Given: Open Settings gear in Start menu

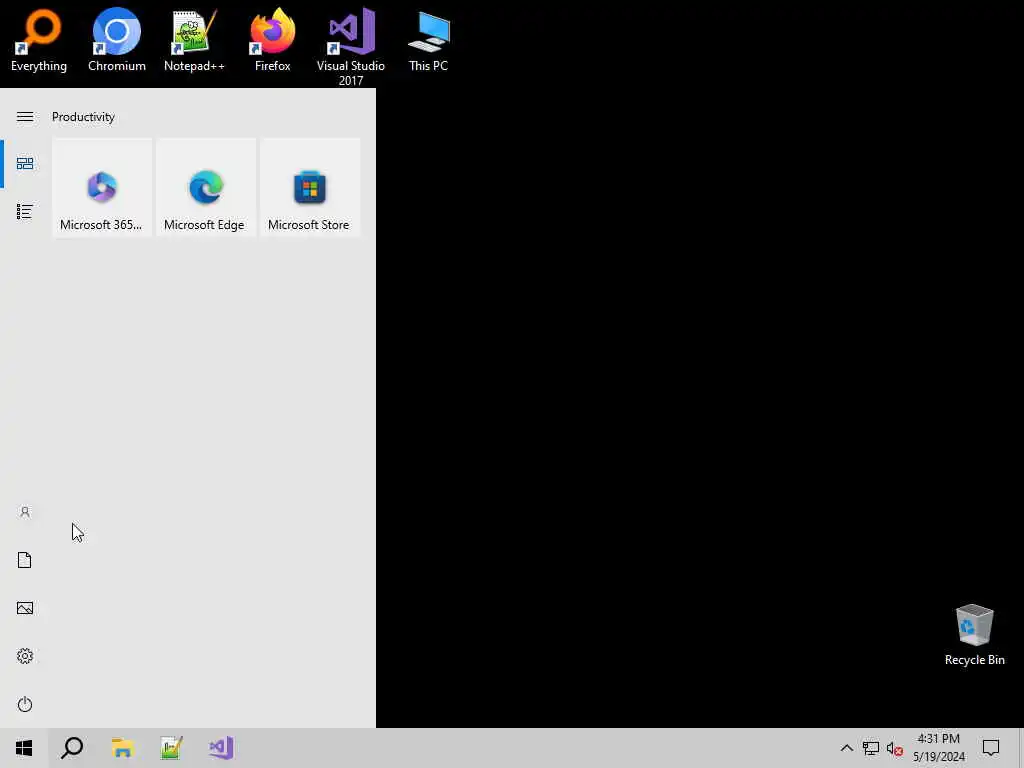Looking at the screenshot, I should pos(25,656).
